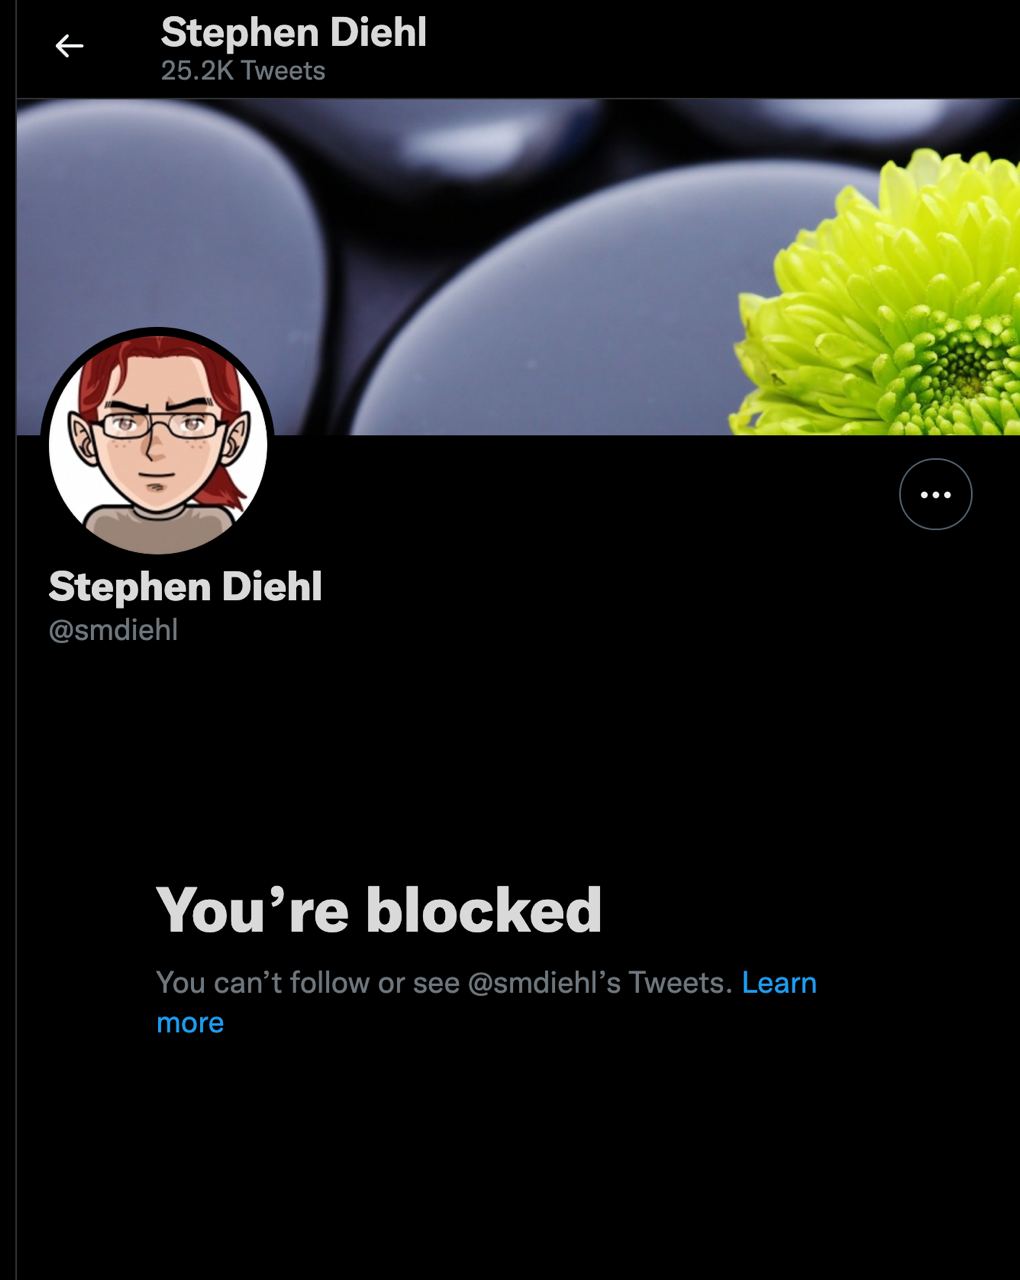Click the 'You're blocked' heading
Screen dimensions: 1020x1280
coord(379,909)
